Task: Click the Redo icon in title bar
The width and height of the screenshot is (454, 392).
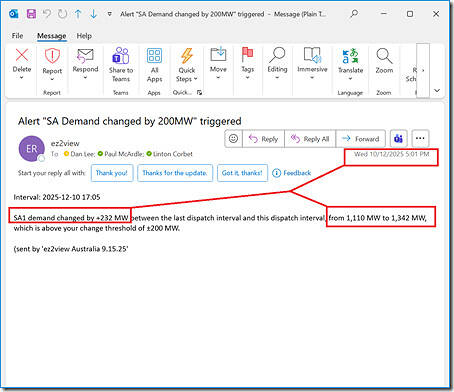Action: [x=62, y=14]
